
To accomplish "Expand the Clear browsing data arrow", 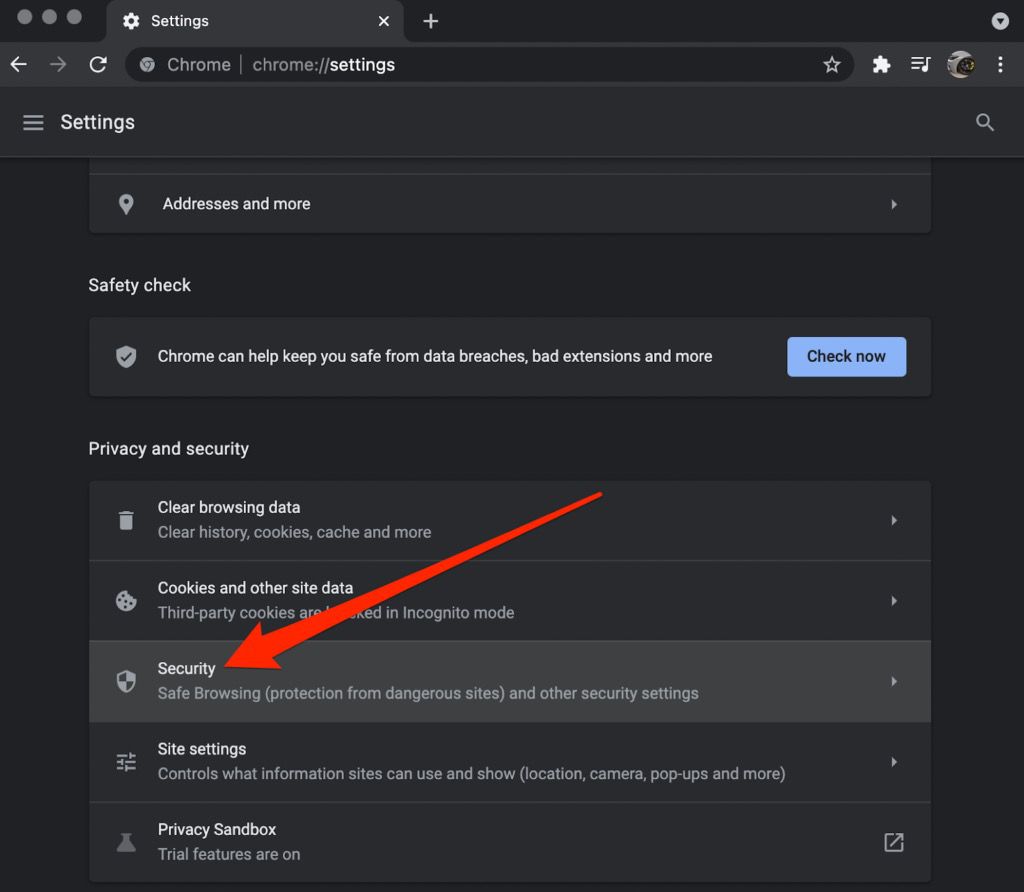I will [x=893, y=520].
